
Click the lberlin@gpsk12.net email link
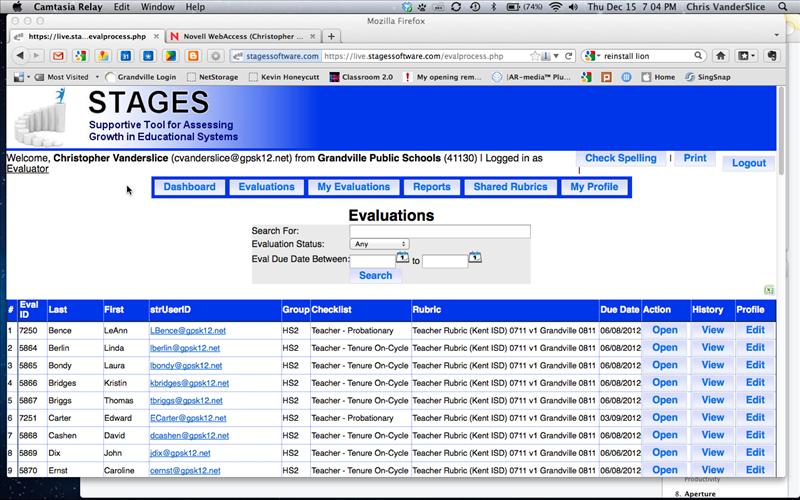pyautogui.click(x=185, y=348)
